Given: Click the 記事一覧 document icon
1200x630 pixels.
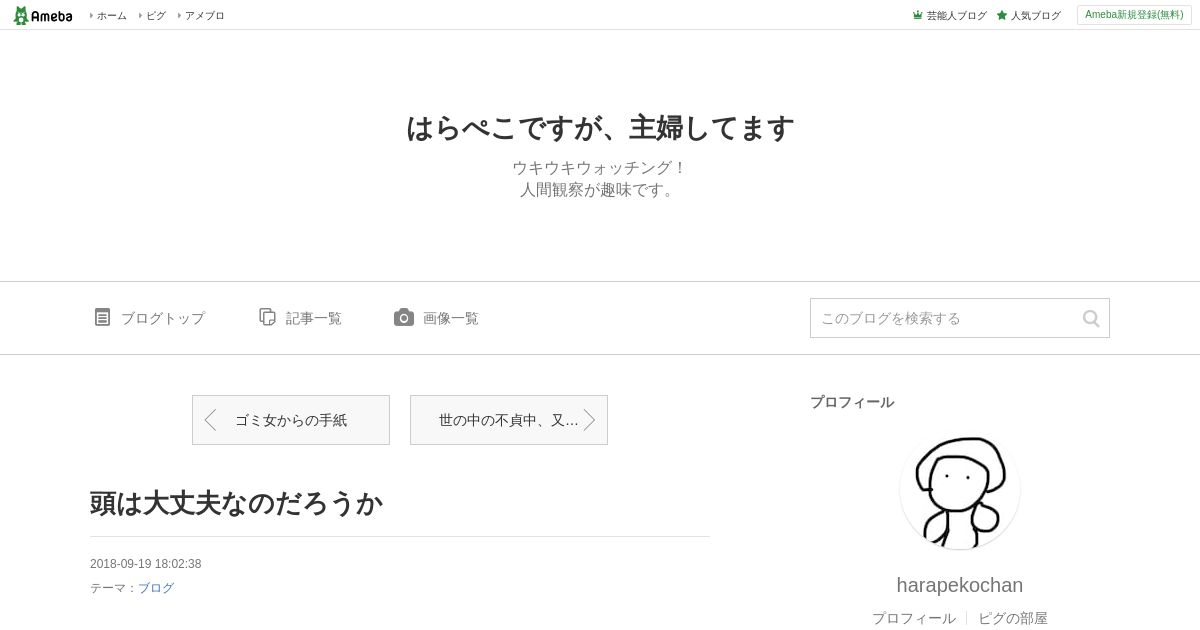Looking at the screenshot, I should coord(267,317).
